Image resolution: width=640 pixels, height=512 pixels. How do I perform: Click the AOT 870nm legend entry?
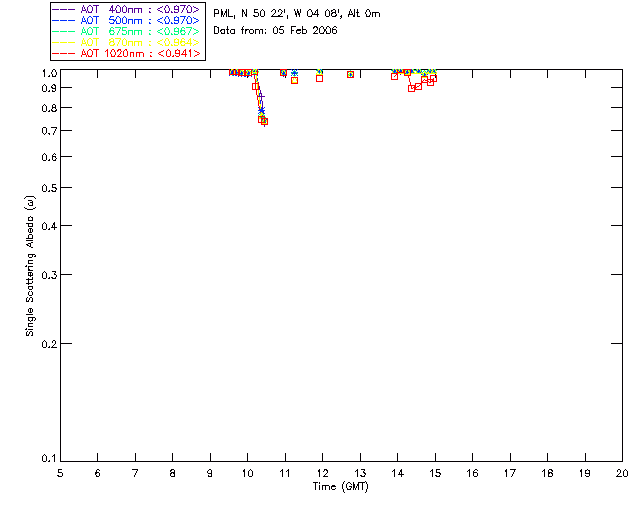click(126, 42)
